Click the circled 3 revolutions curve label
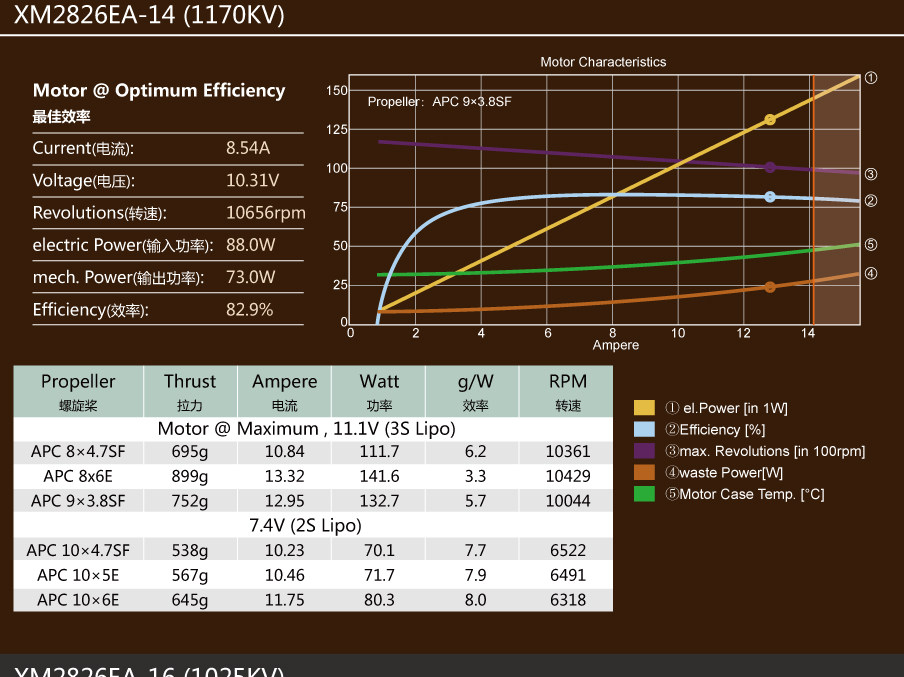 [871, 174]
